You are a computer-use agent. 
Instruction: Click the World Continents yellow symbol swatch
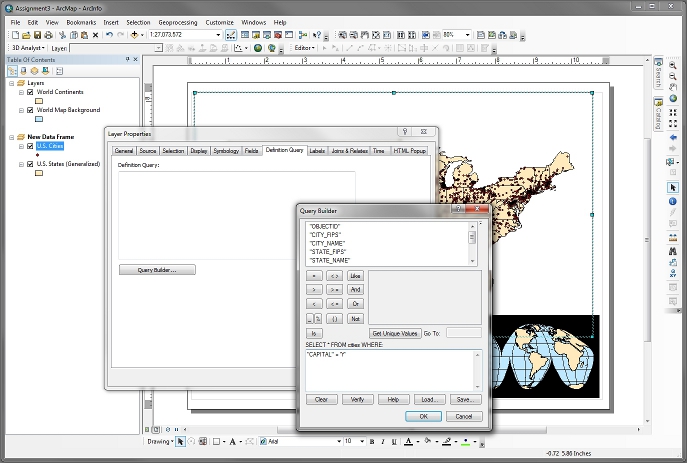click(39, 101)
